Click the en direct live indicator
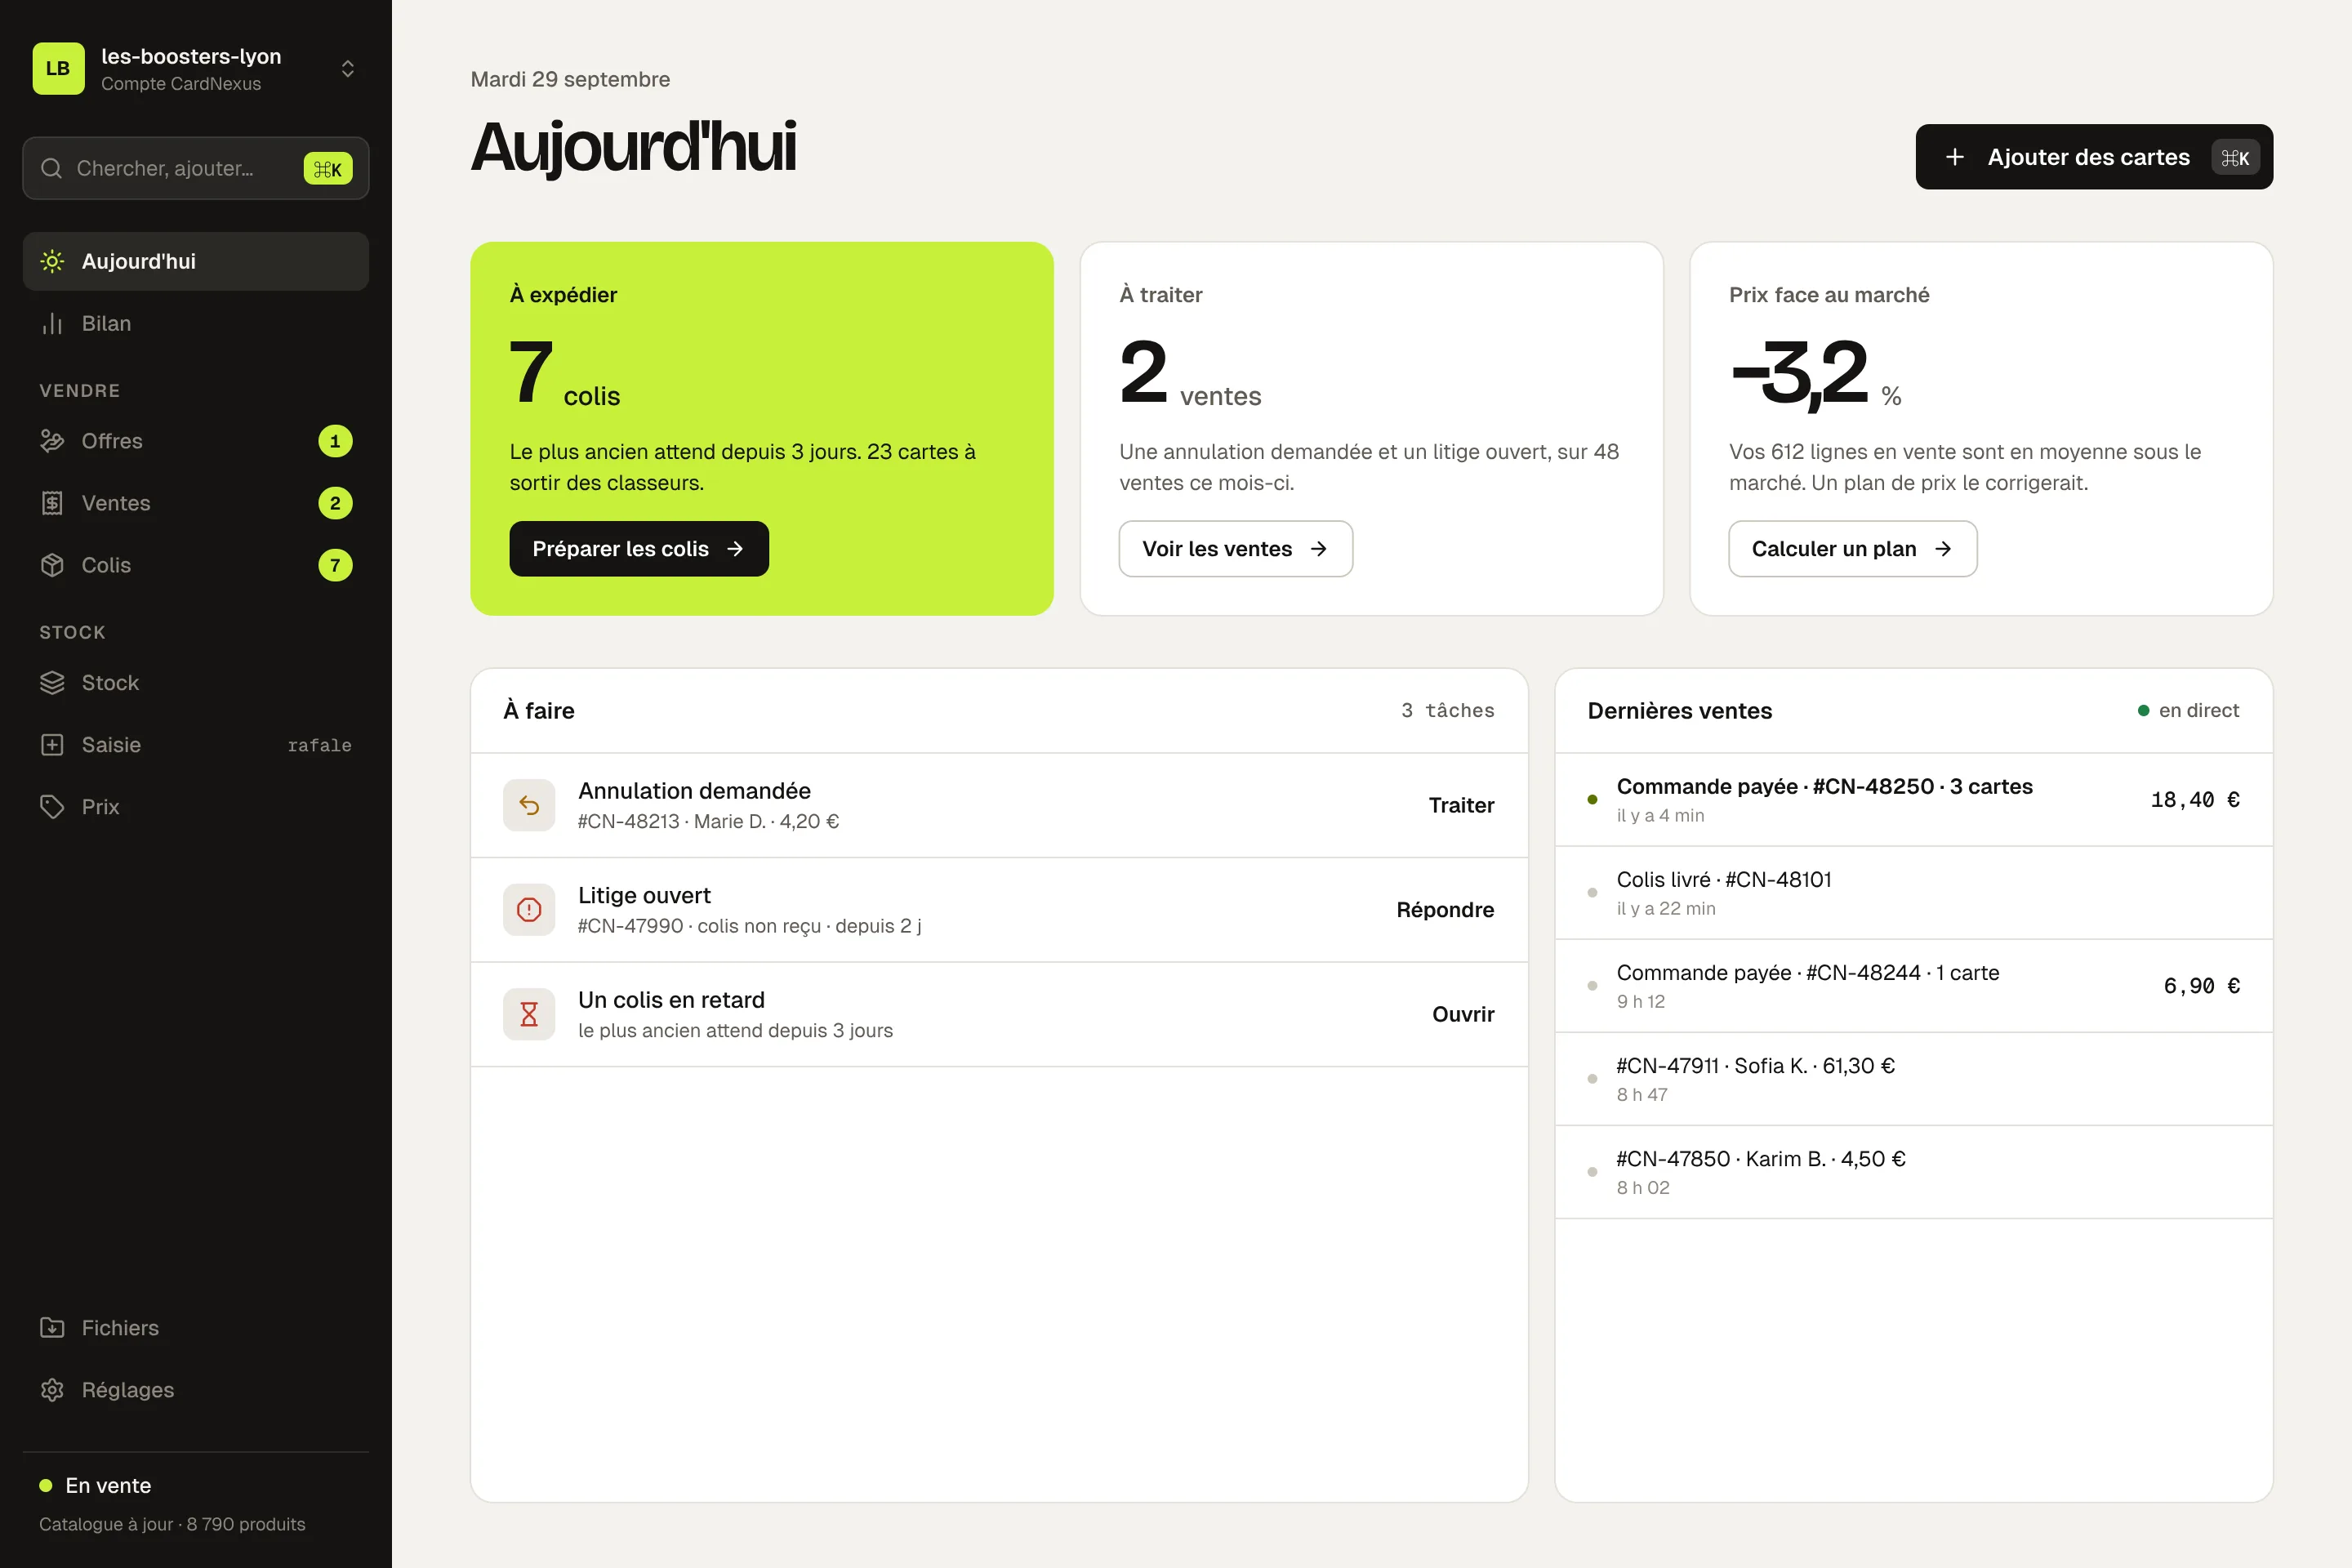2352x1568 pixels. coord(2188,711)
